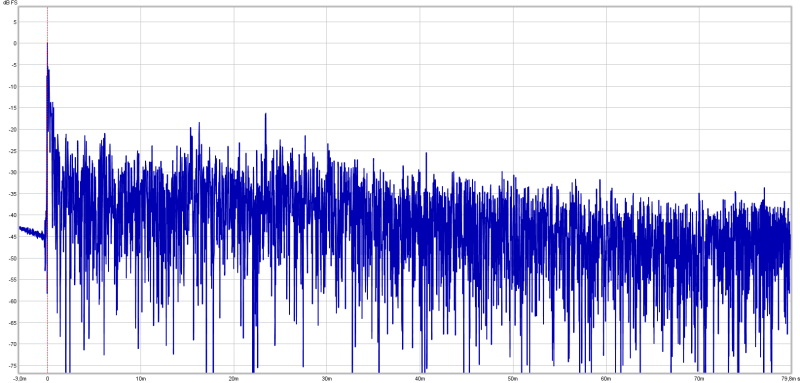Click the -3,0m start-of-axis label
800x383 pixels.
tap(19, 379)
